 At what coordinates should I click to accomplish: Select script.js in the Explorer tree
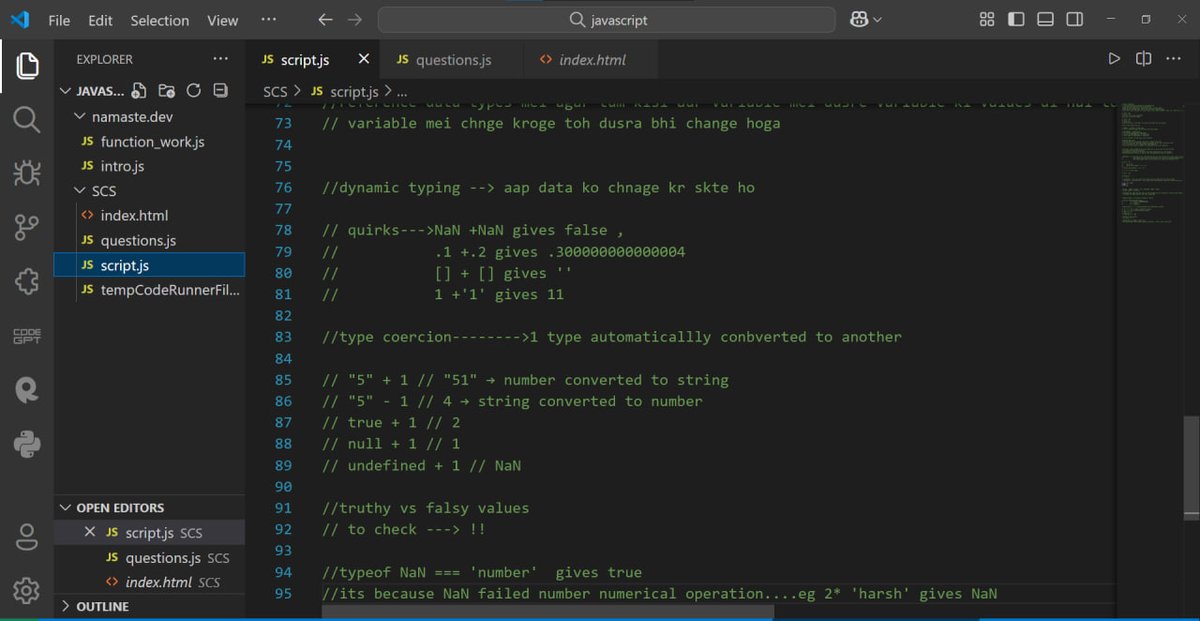(x=149, y=265)
